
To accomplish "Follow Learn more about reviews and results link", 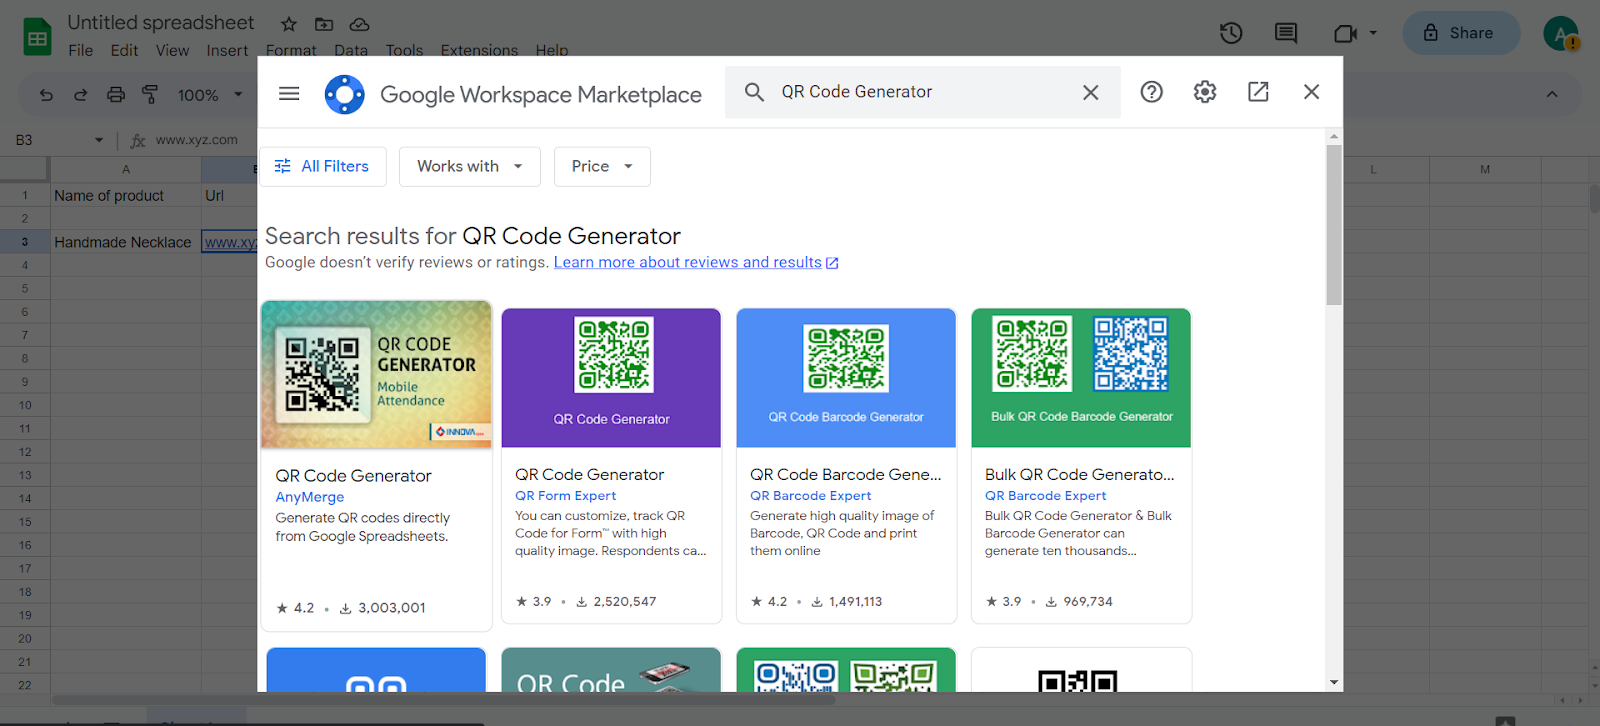I will [x=696, y=262].
